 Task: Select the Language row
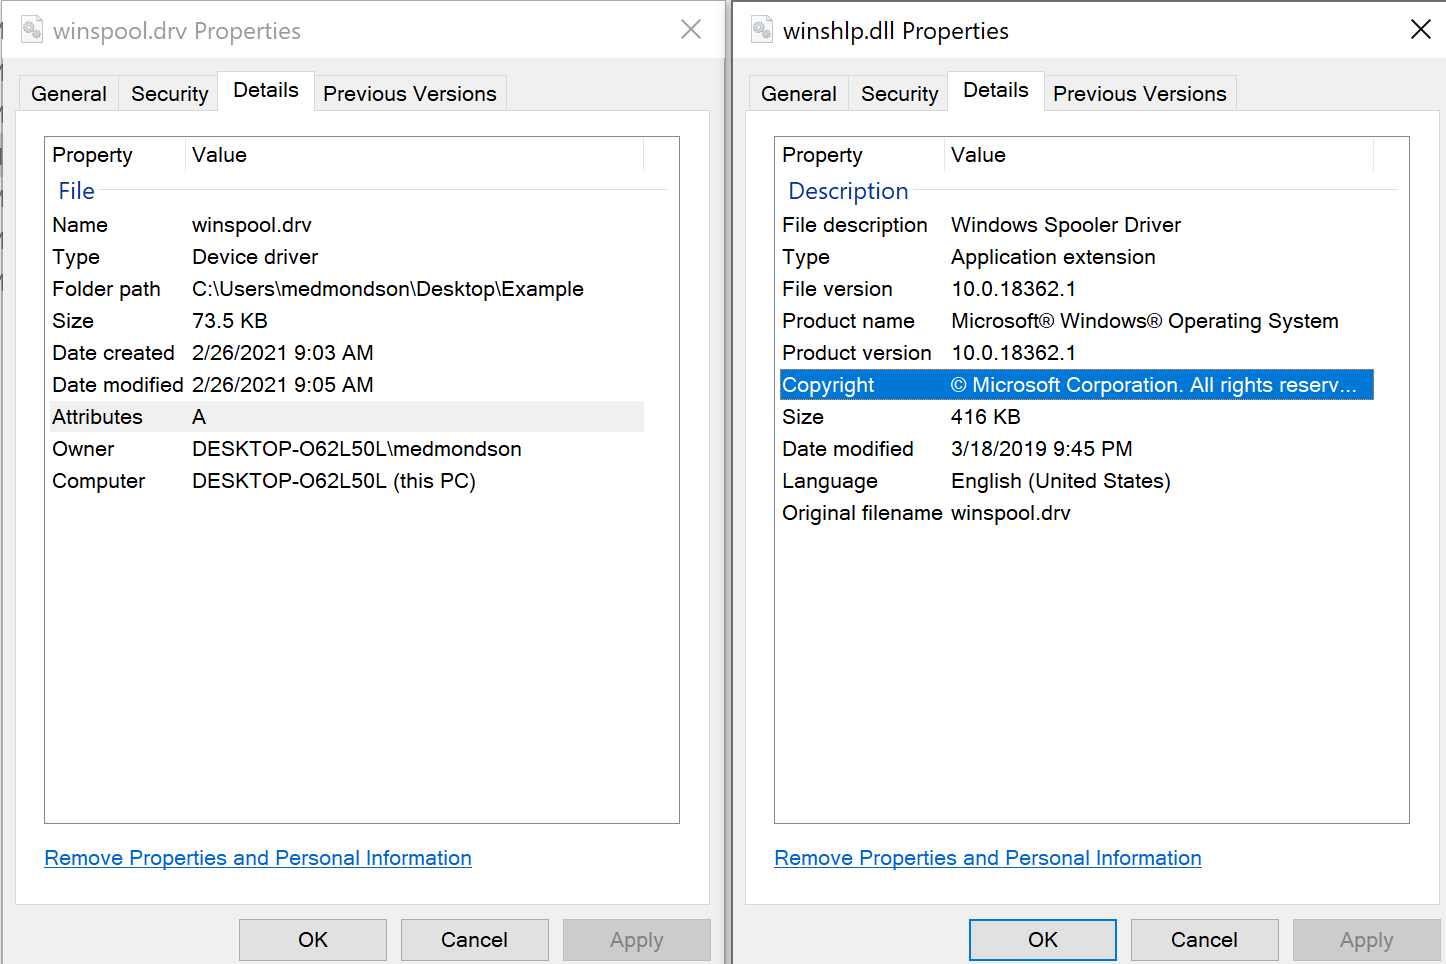(x=1076, y=481)
